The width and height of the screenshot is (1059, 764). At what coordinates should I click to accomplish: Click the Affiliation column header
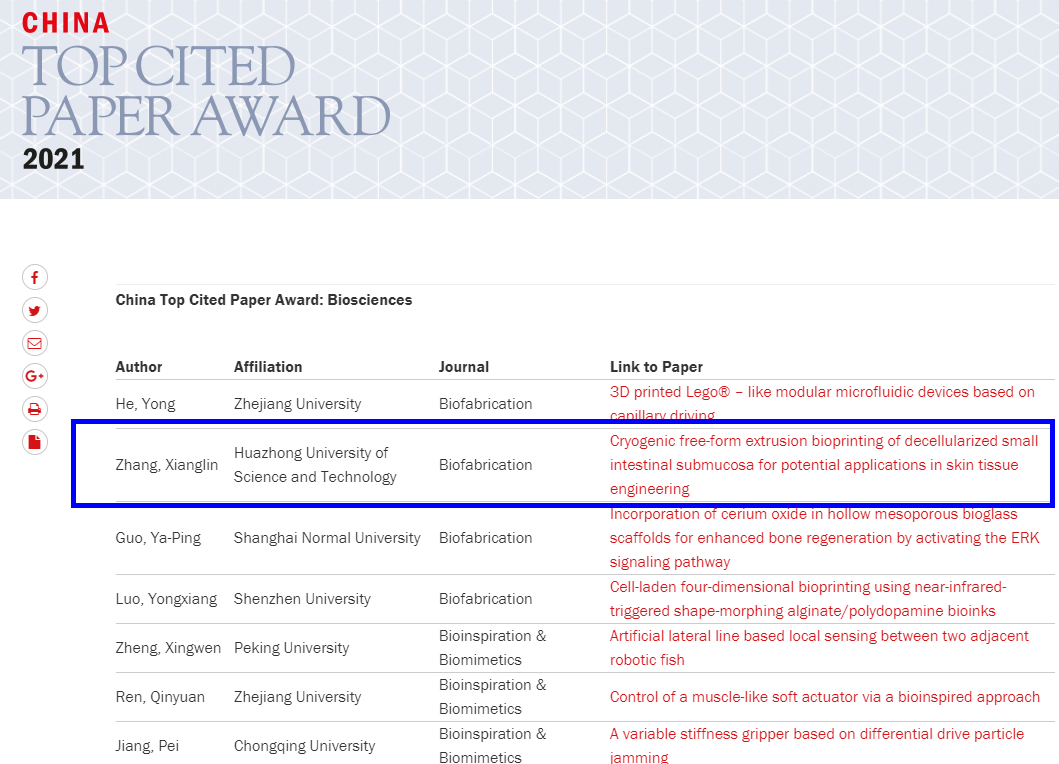point(268,367)
